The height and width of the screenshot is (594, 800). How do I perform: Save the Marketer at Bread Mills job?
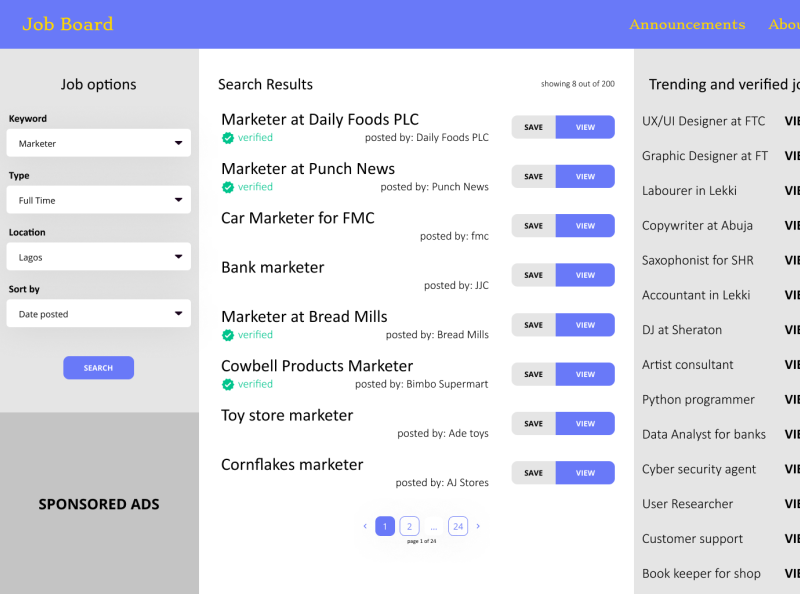(x=534, y=325)
